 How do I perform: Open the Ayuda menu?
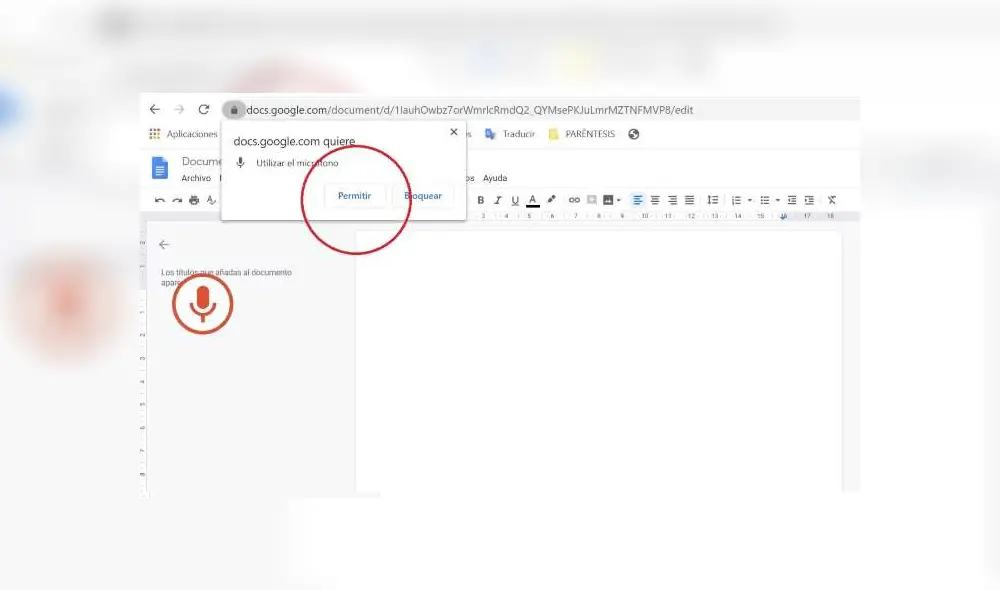click(495, 177)
